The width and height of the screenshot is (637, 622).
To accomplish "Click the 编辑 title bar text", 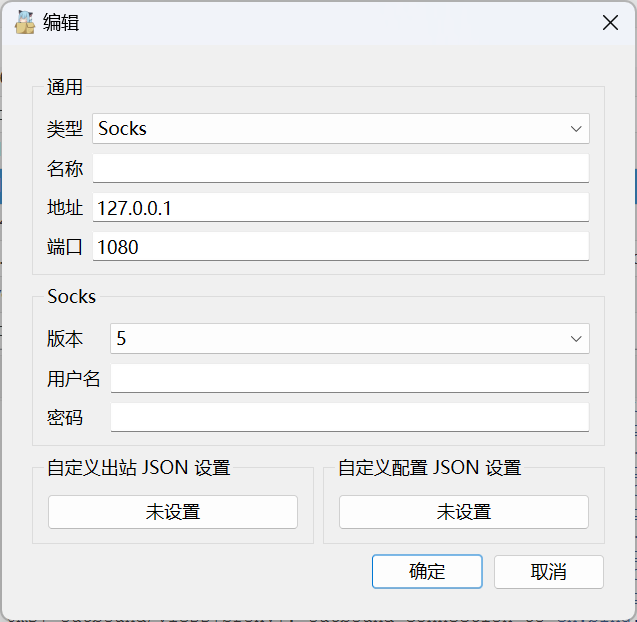I will [61, 23].
